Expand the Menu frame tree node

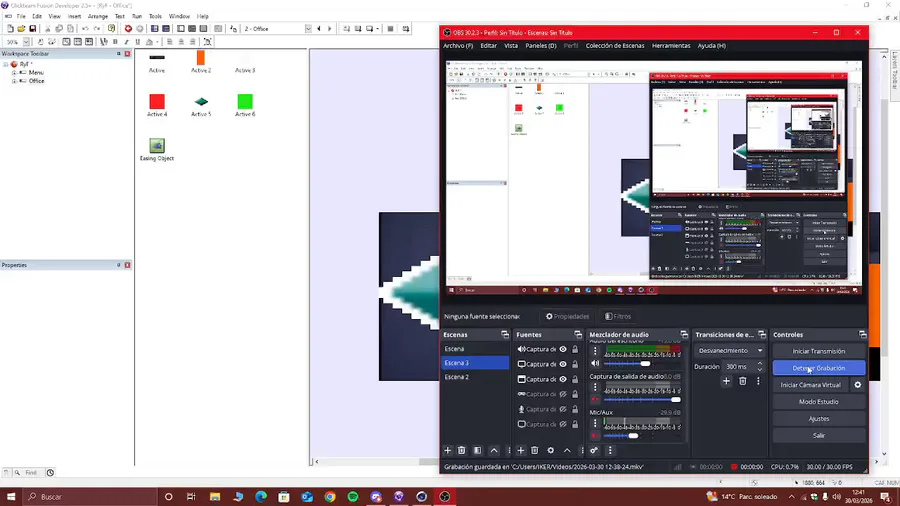click(14, 73)
